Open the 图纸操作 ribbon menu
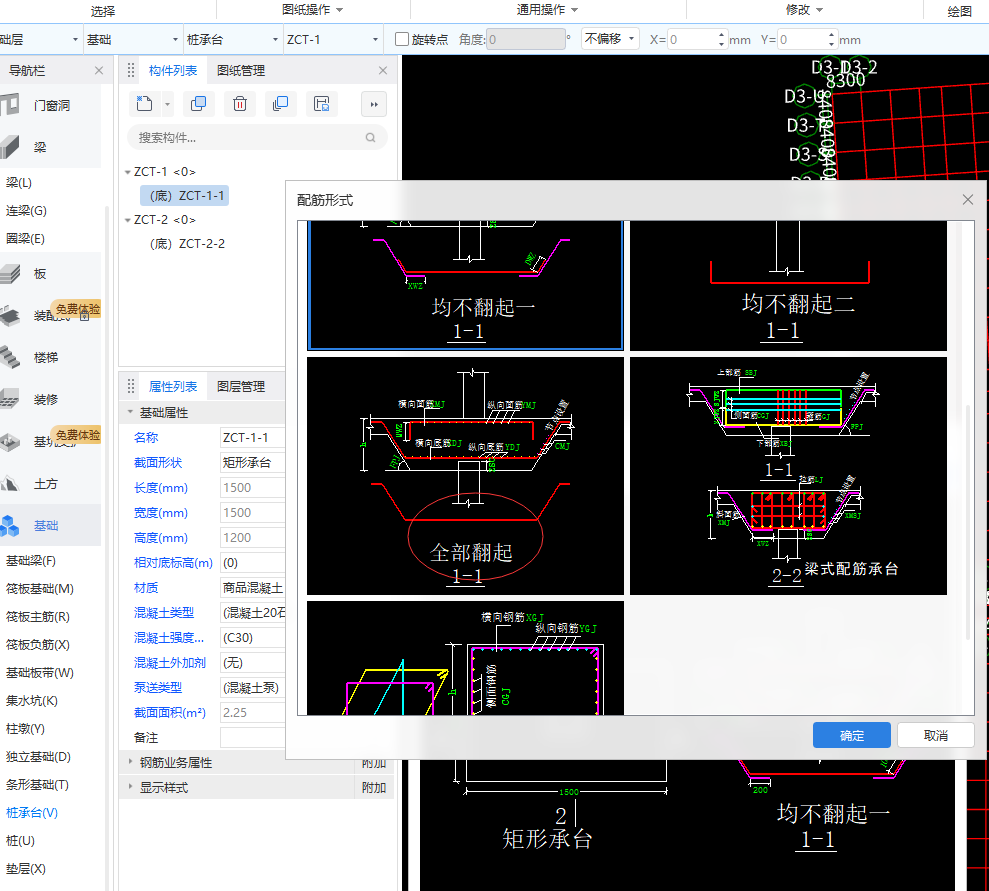Screen dimensions: 989x891 point(312,9)
